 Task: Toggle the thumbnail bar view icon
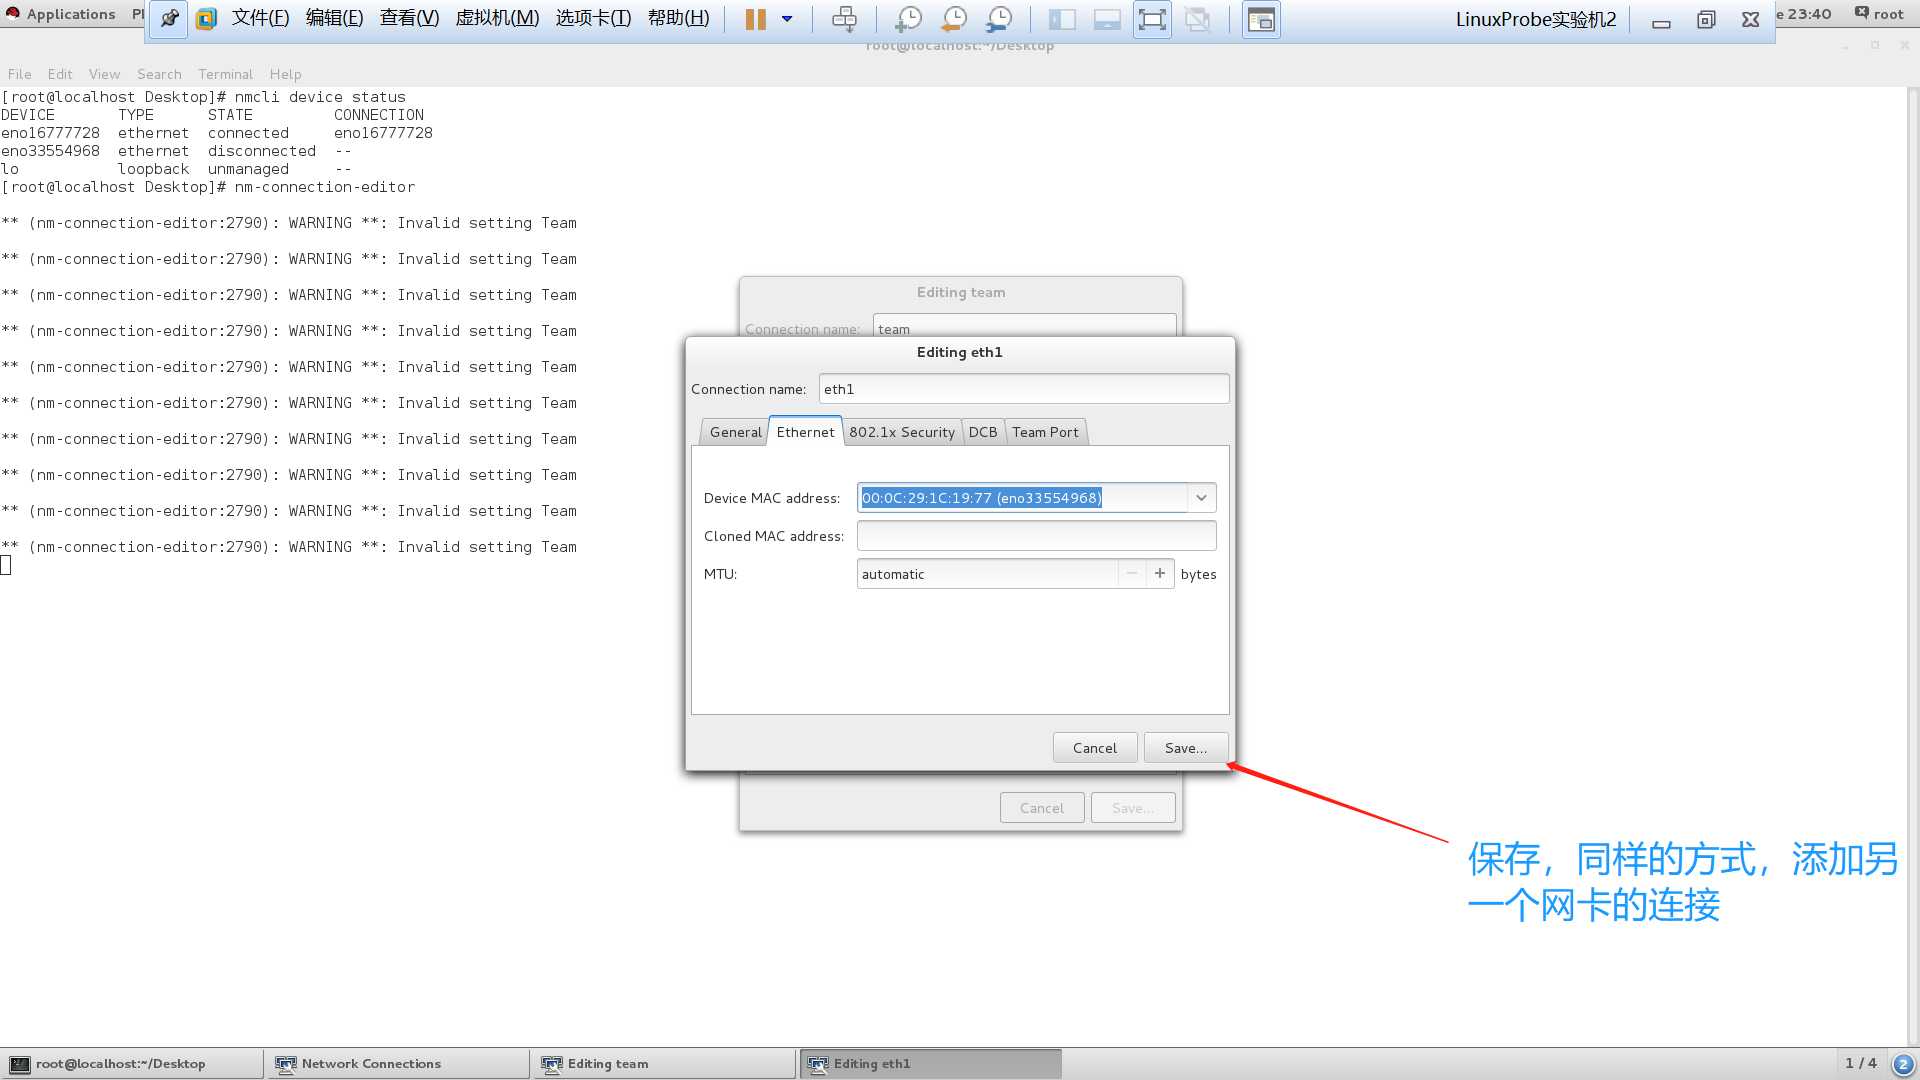(x=1107, y=19)
